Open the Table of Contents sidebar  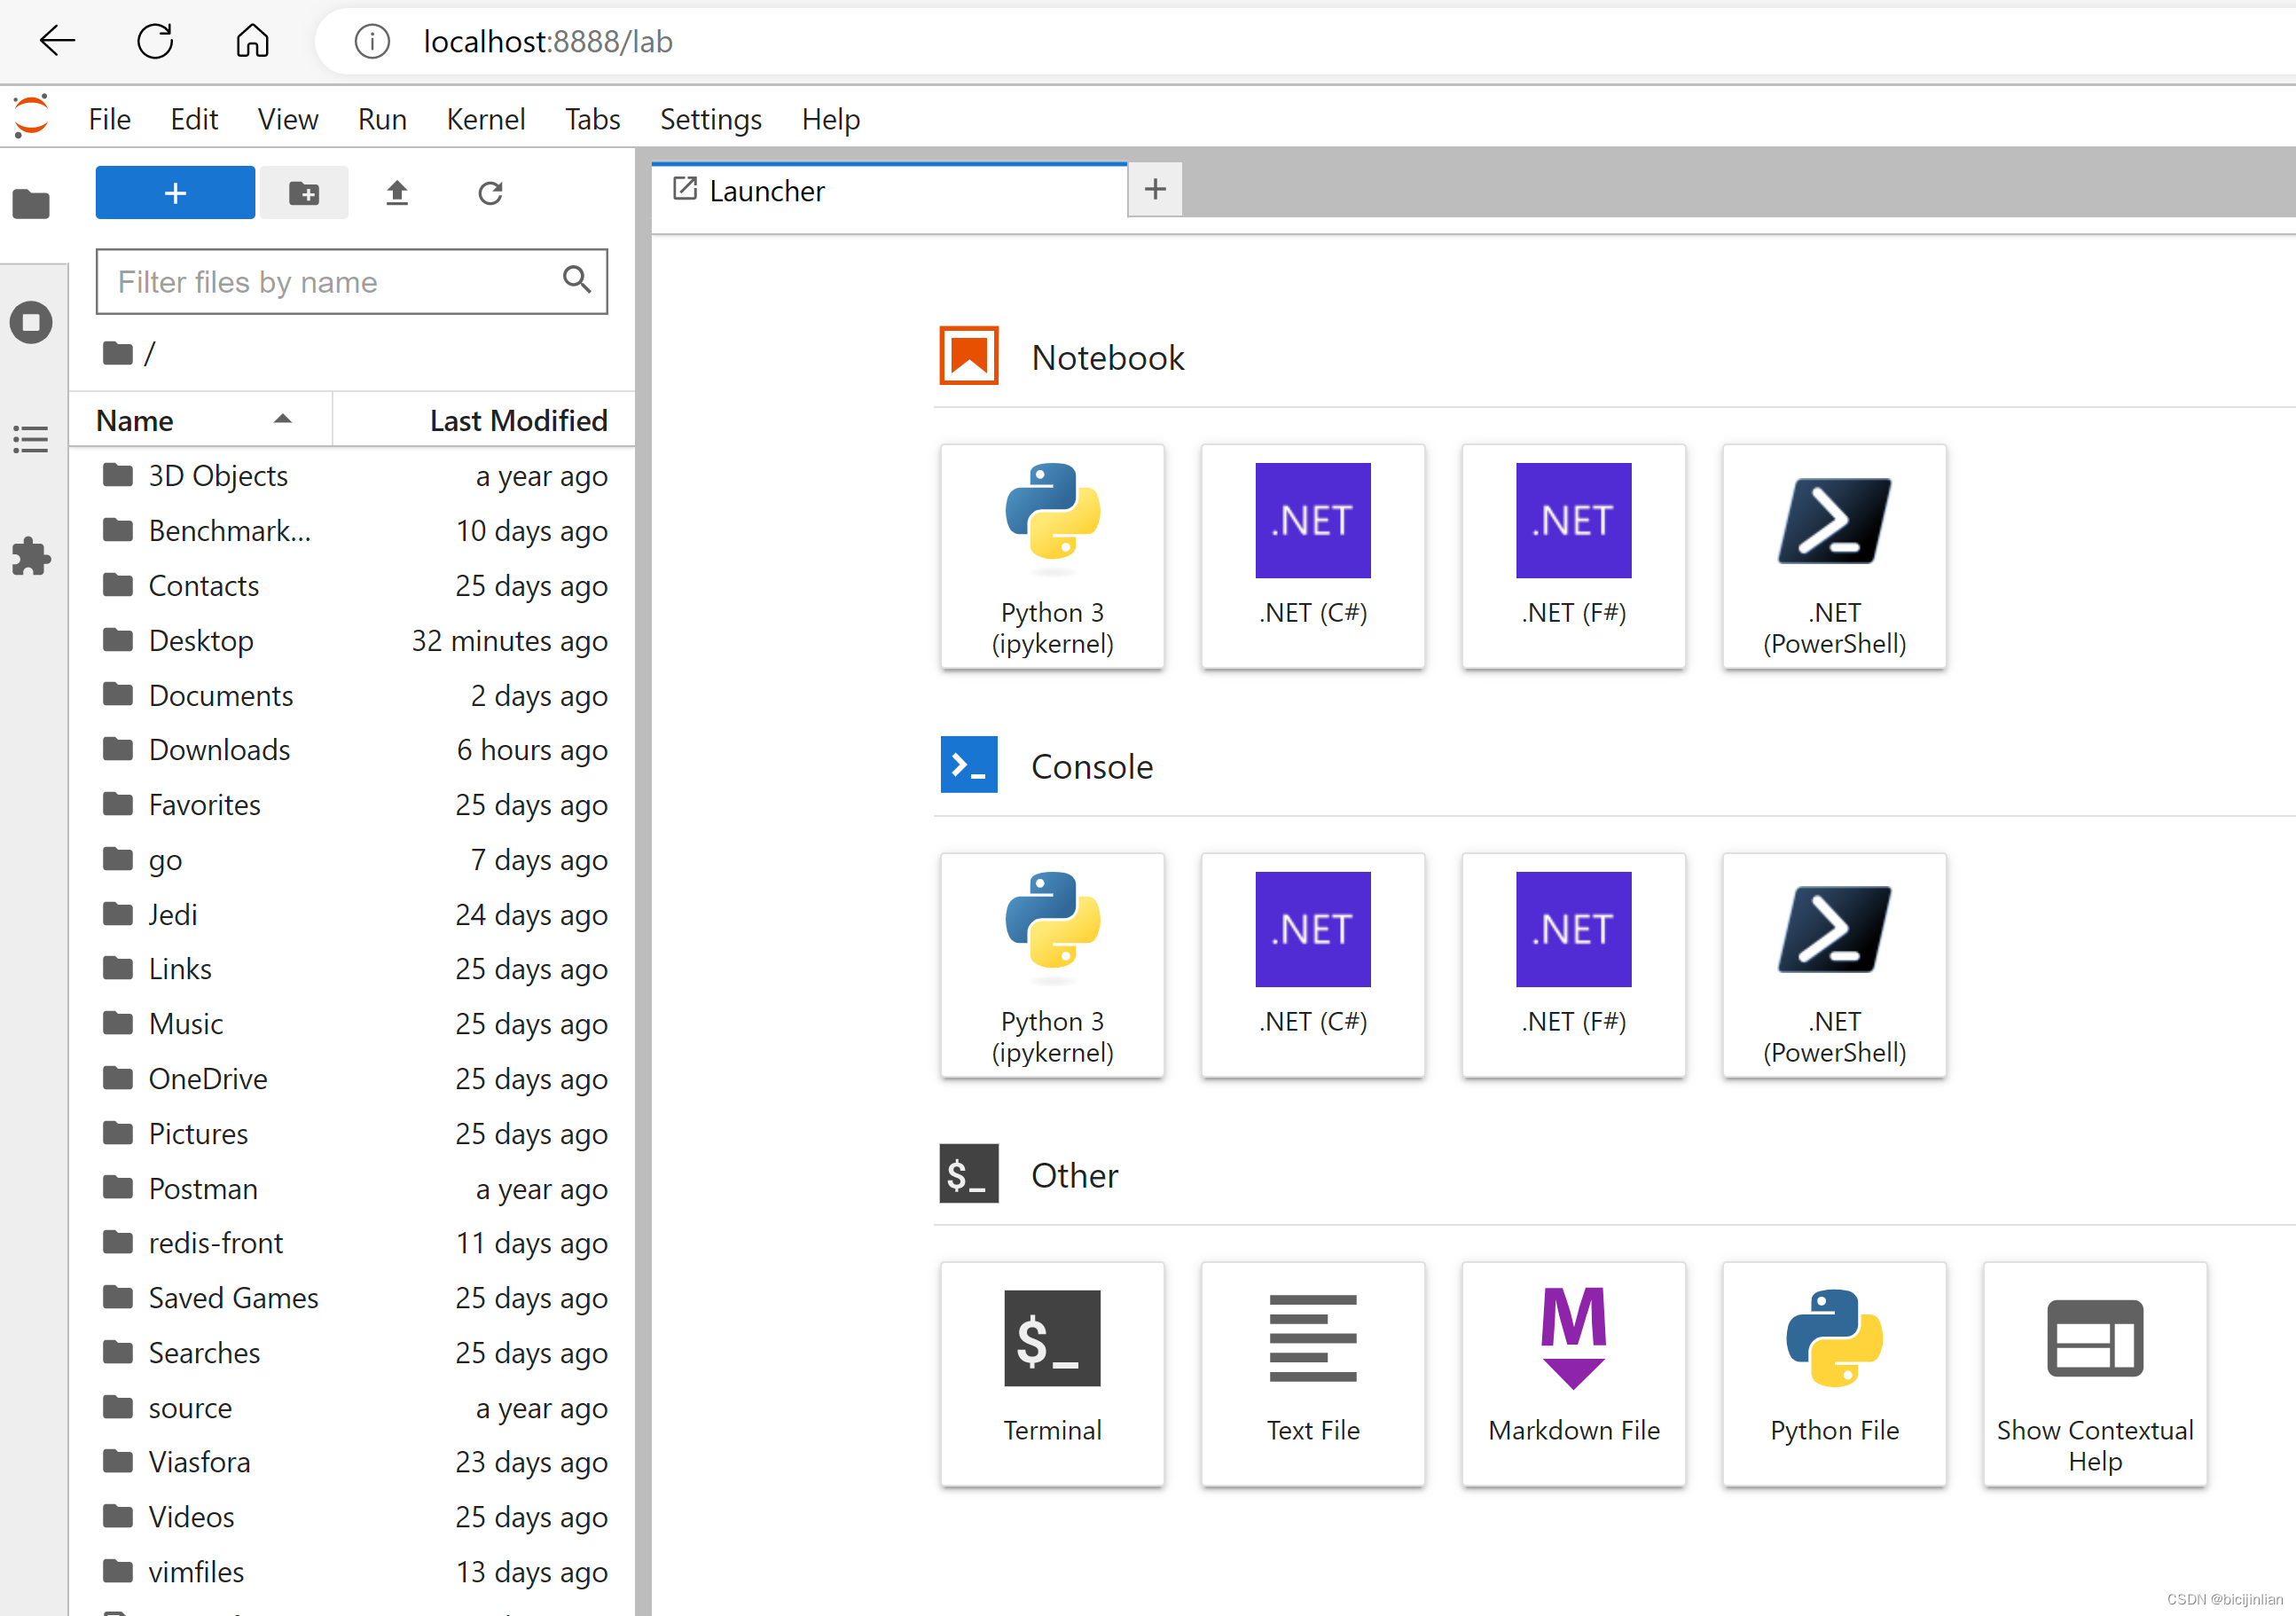click(31, 439)
